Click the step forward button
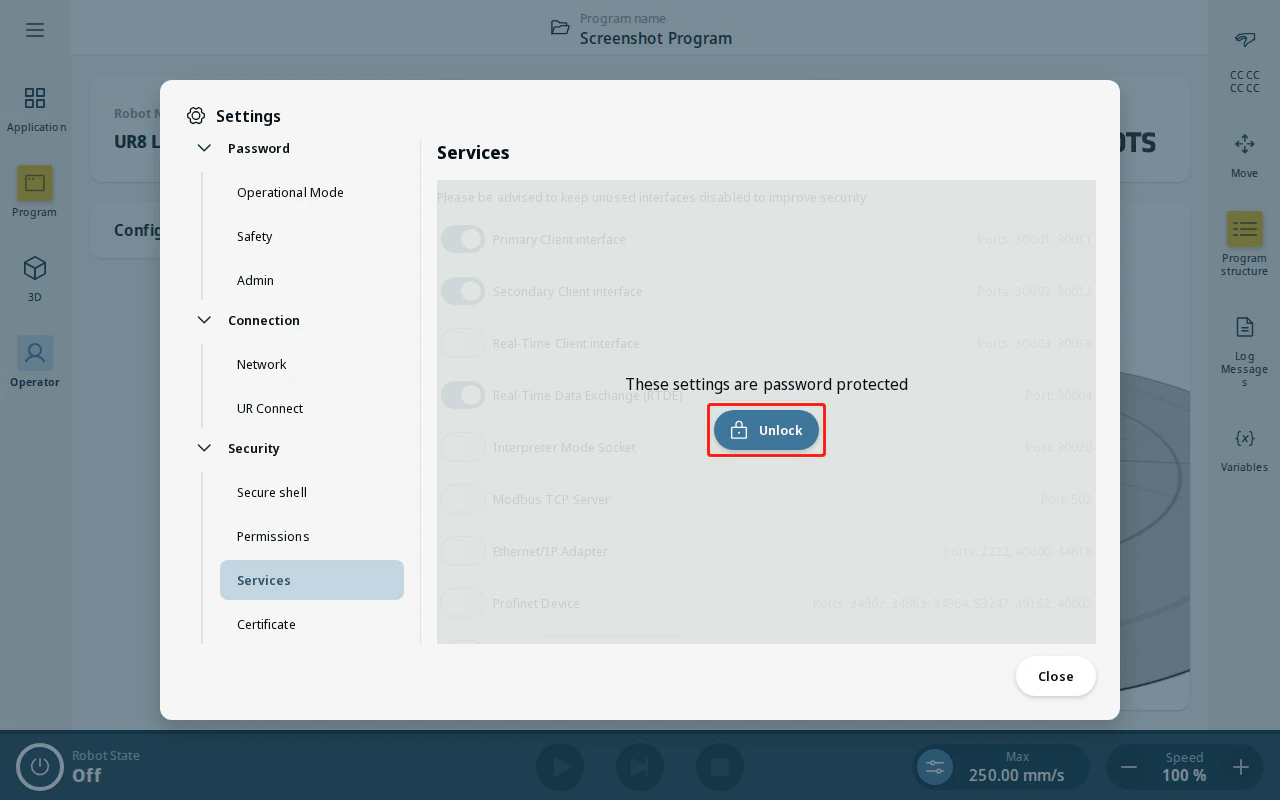Viewport: 1280px width, 800px height. [640, 767]
